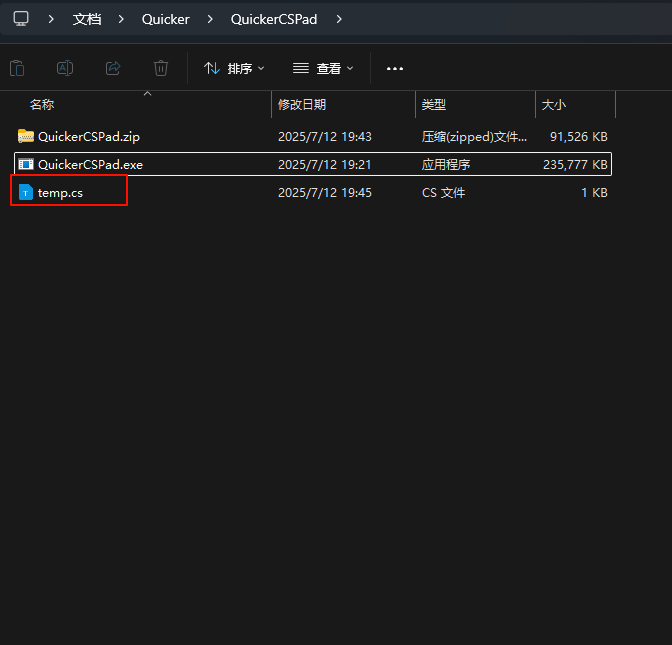Sort by the 修改日期 column header
The image size is (672, 645).
point(302,104)
